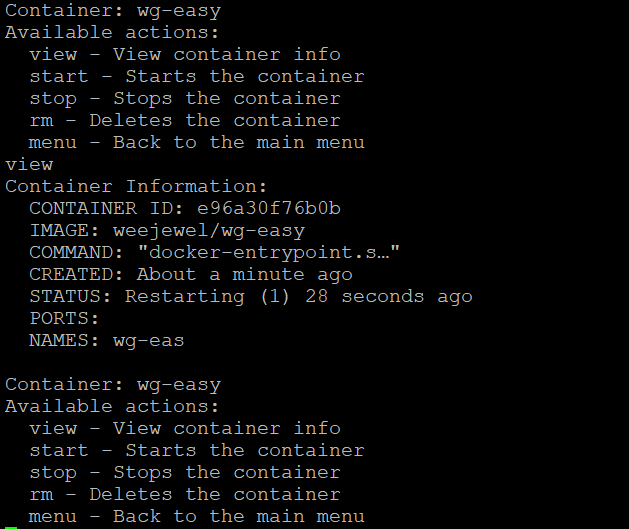
Task: Click the last 'start - Starts the container' option
Action: click(197, 450)
